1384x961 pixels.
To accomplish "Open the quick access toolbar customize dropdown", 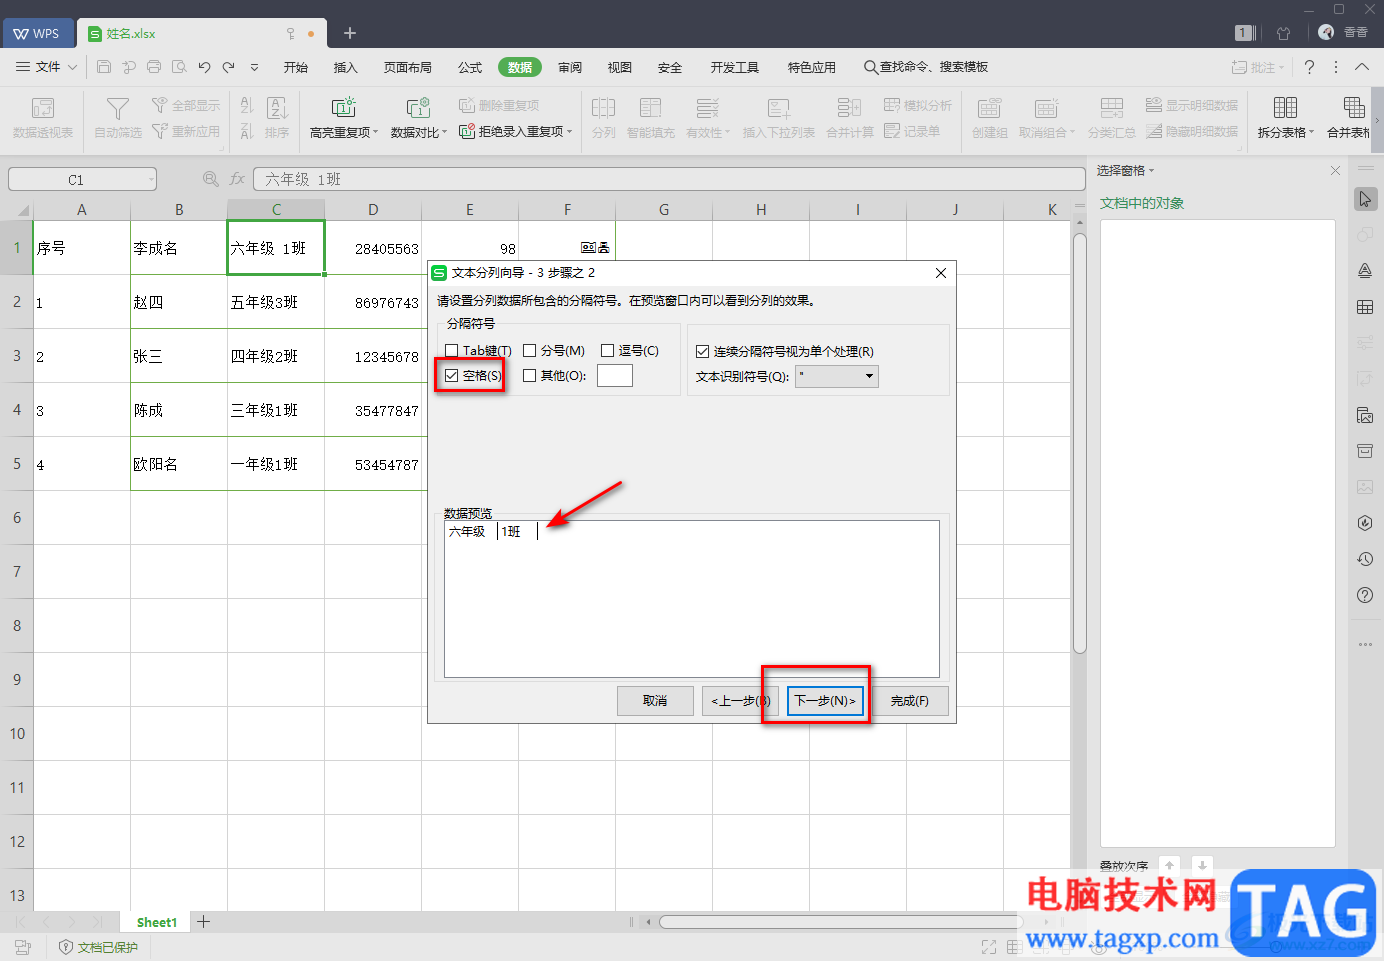I will 254,67.
